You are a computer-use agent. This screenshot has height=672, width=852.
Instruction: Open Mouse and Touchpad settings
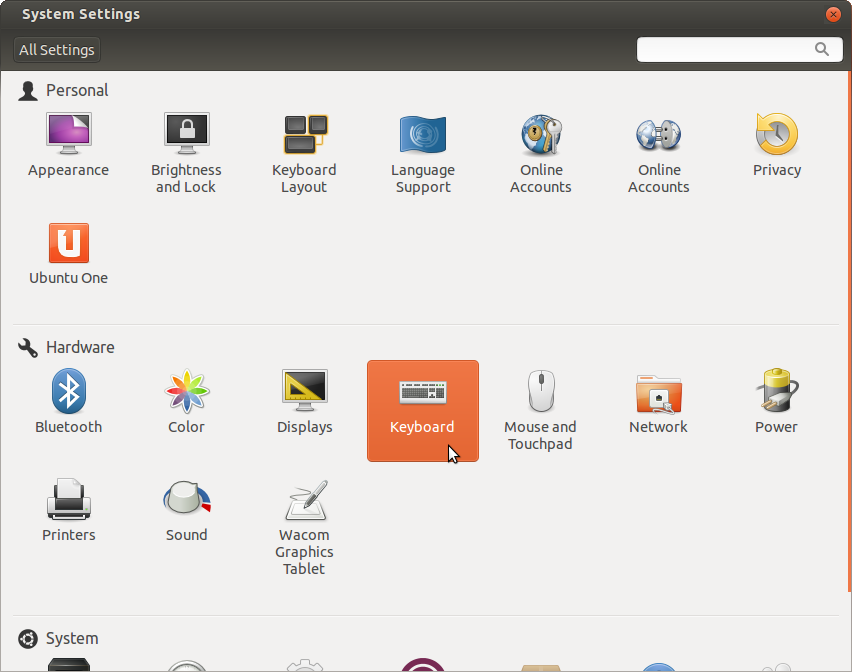coord(540,410)
